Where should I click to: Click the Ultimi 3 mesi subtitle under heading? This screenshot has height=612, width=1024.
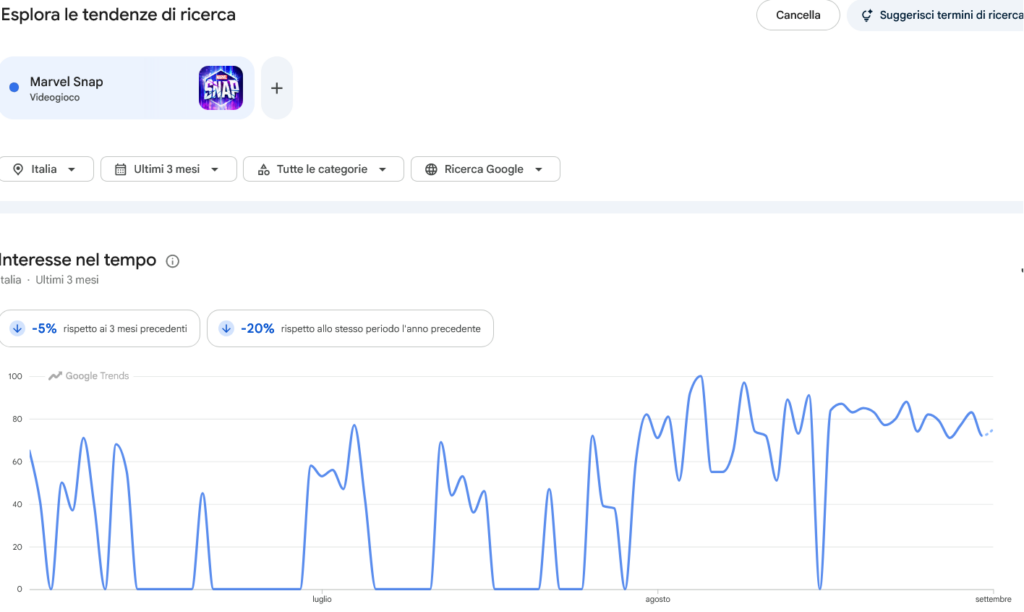(x=67, y=280)
